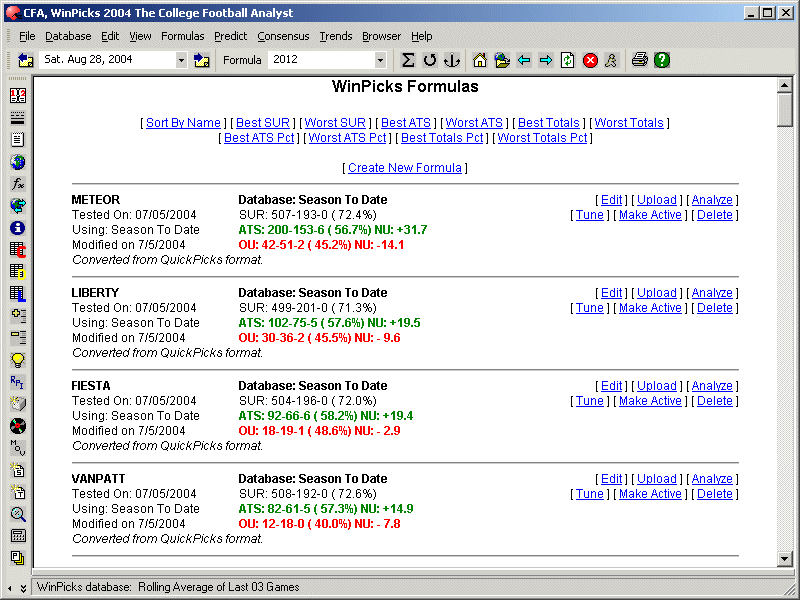Viewport: 800px width, 600px height.
Task: Open the scoreboard icon in the sidebar
Action: tap(18, 95)
